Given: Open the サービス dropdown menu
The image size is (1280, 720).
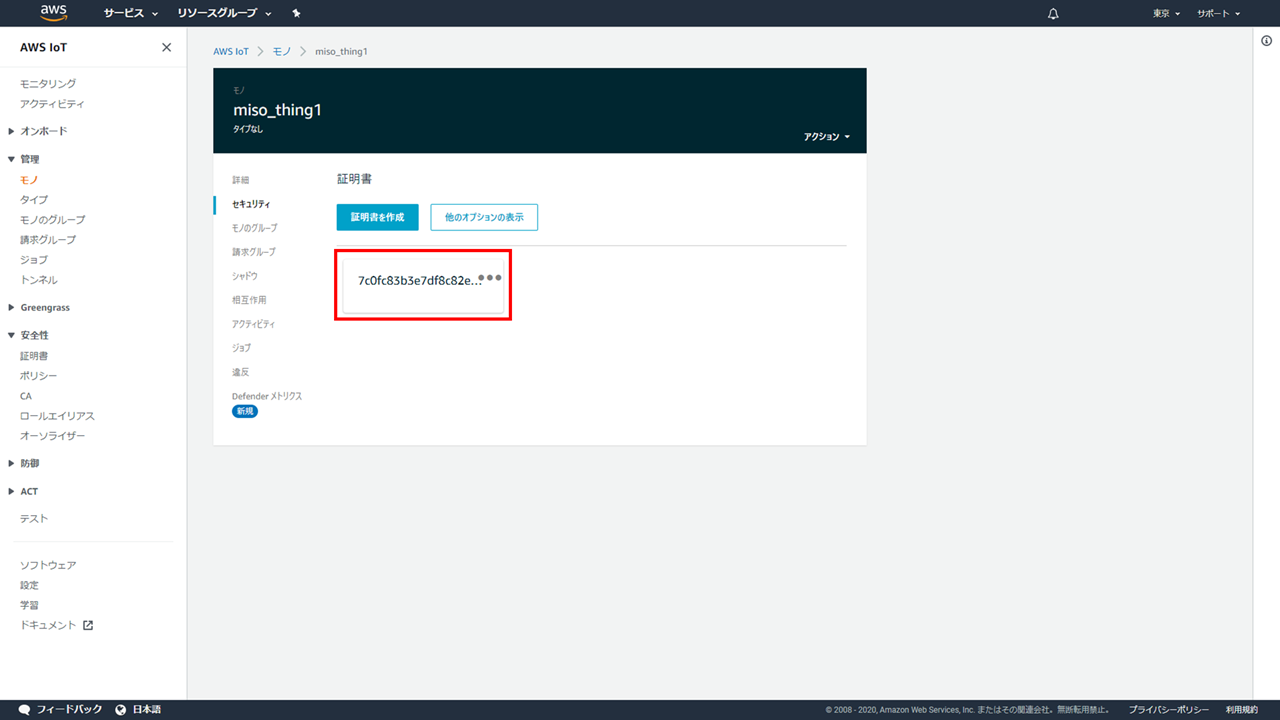Looking at the screenshot, I should click(131, 14).
